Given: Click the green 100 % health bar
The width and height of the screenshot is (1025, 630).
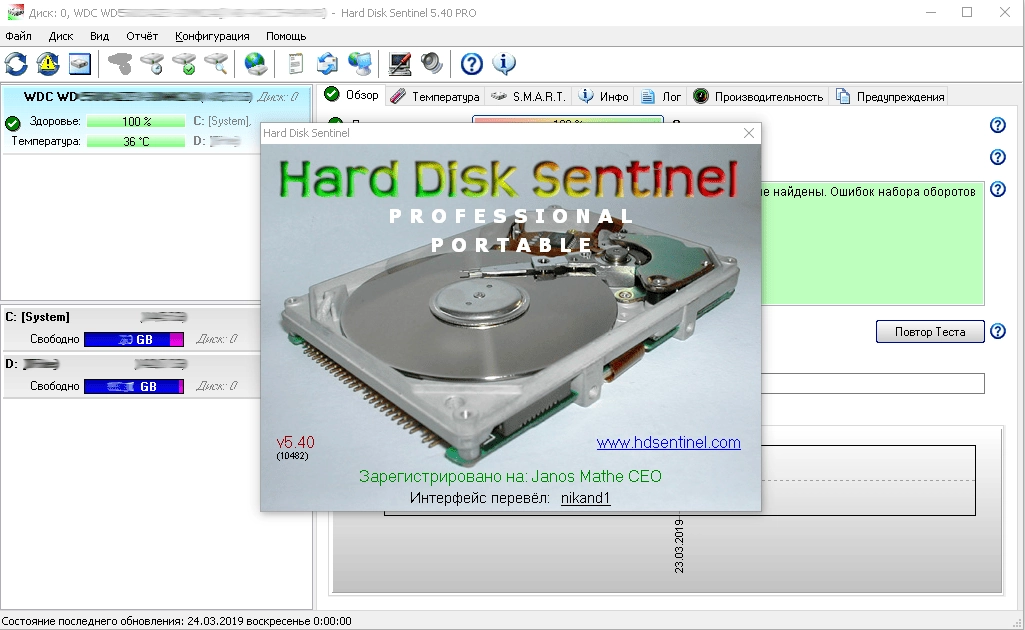Looking at the screenshot, I should 136,122.
